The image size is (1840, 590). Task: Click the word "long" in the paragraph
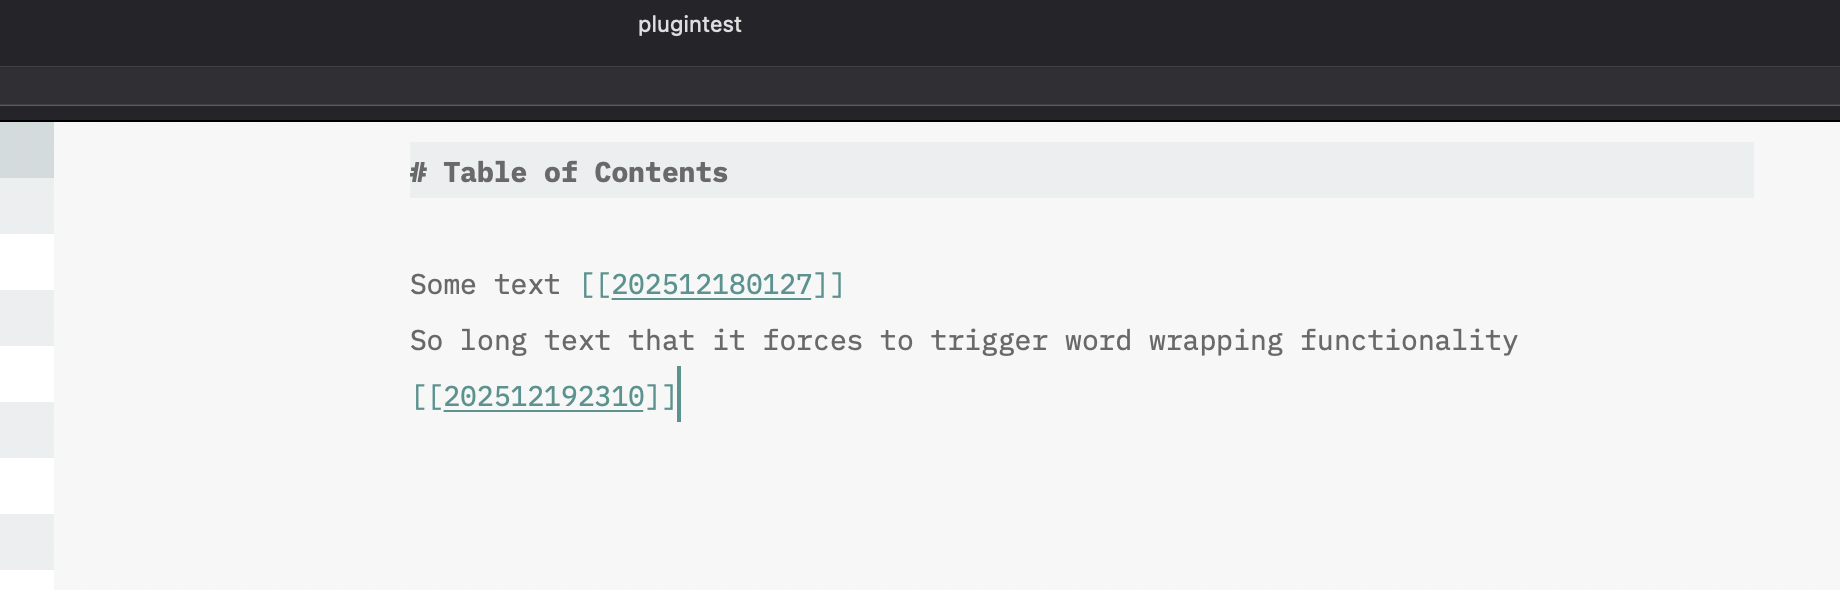[x=493, y=341]
